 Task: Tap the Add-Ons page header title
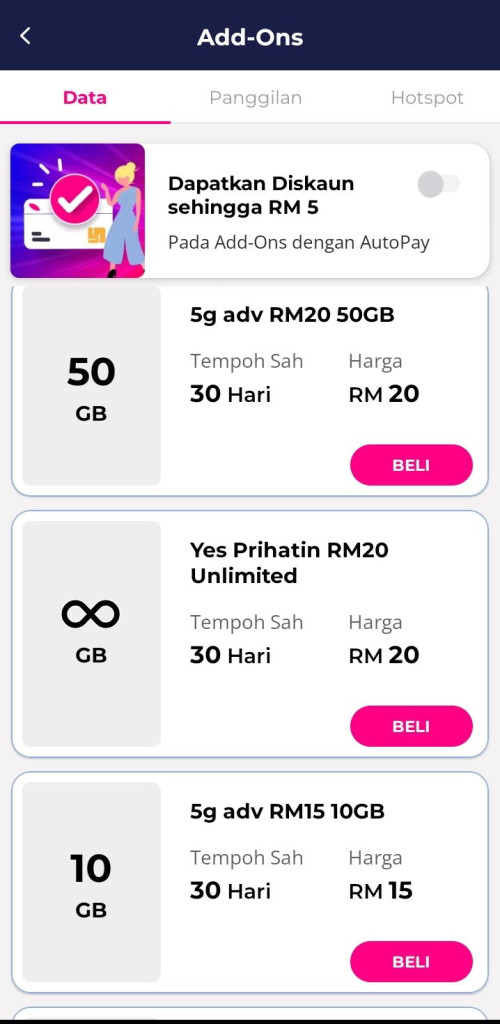pyautogui.click(x=250, y=37)
